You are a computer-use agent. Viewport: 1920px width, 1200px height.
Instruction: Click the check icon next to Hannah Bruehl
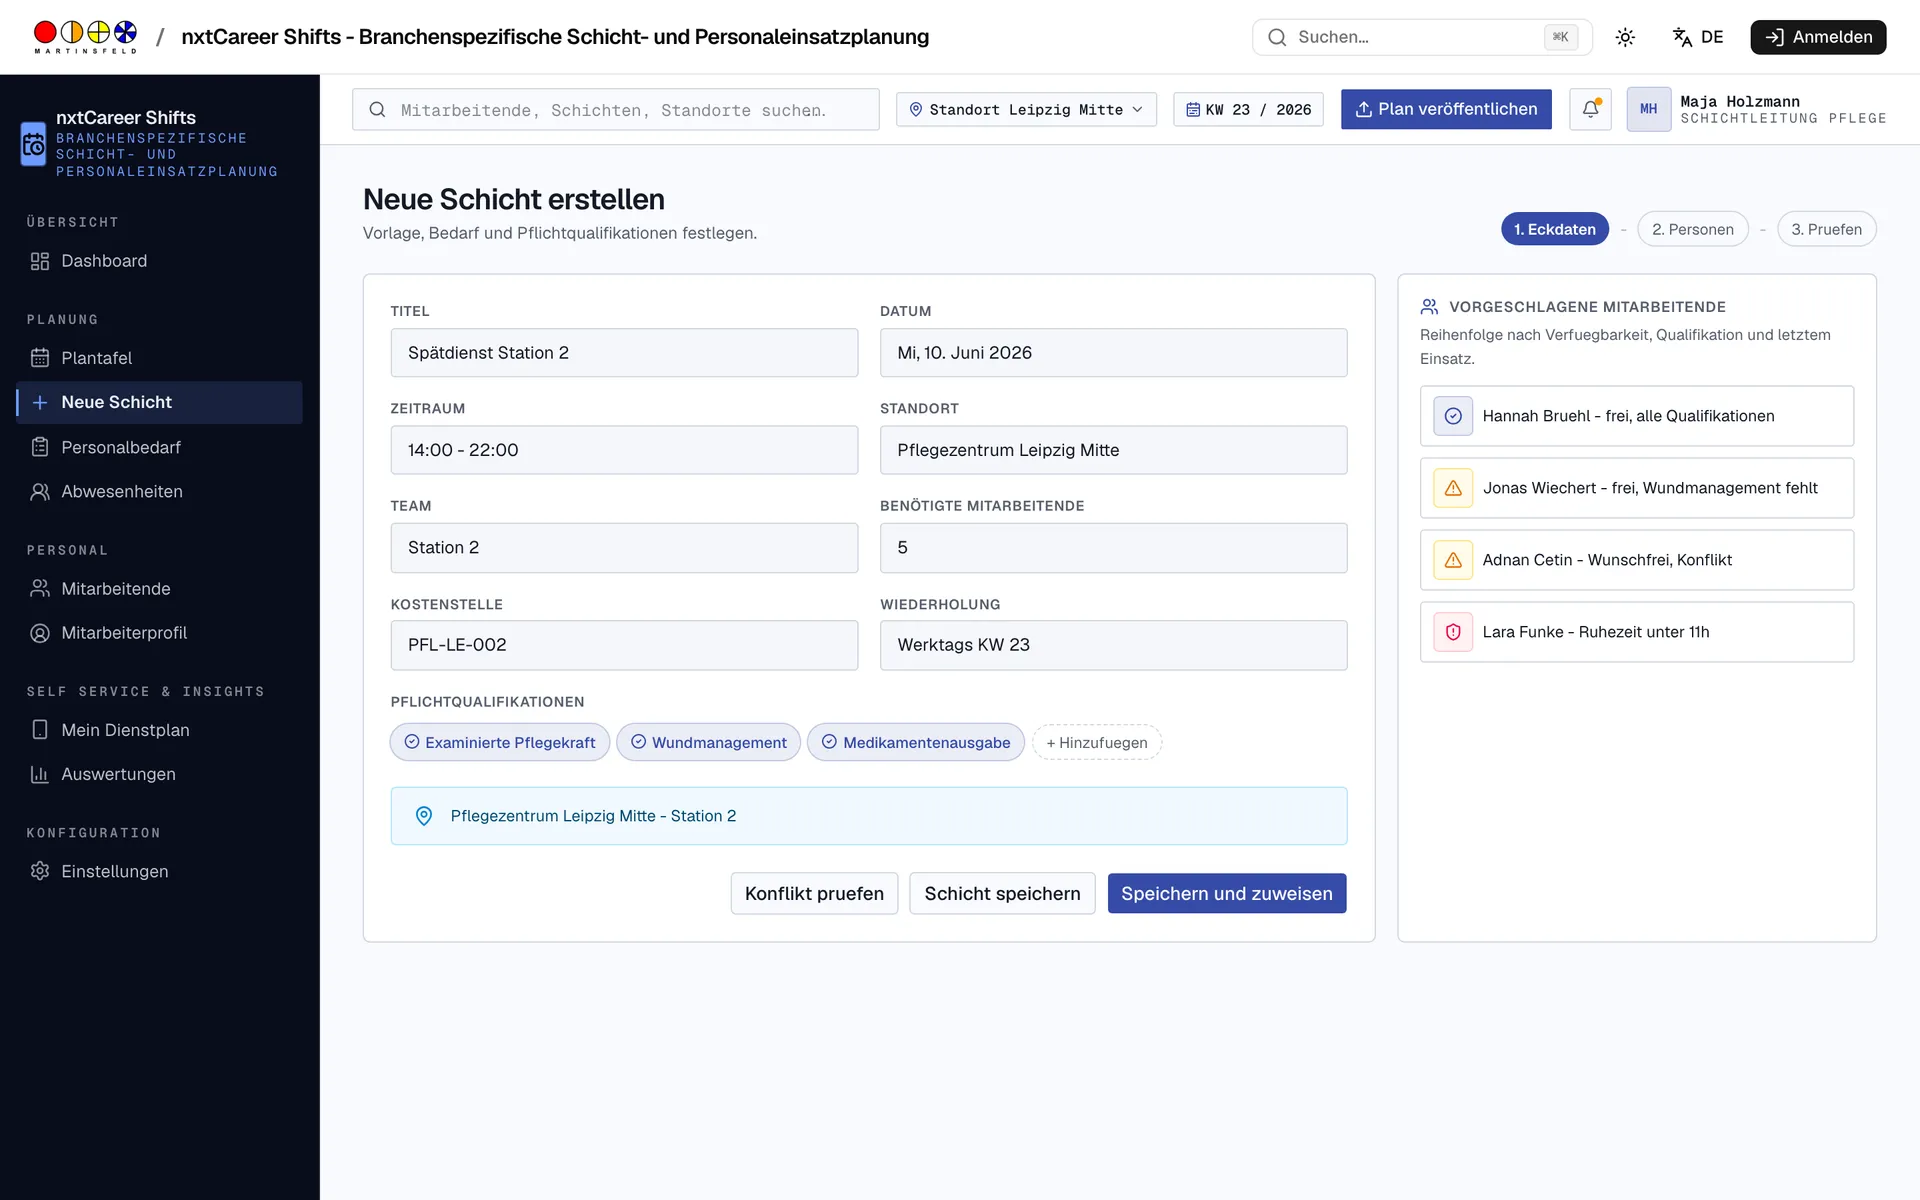point(1453,416)
